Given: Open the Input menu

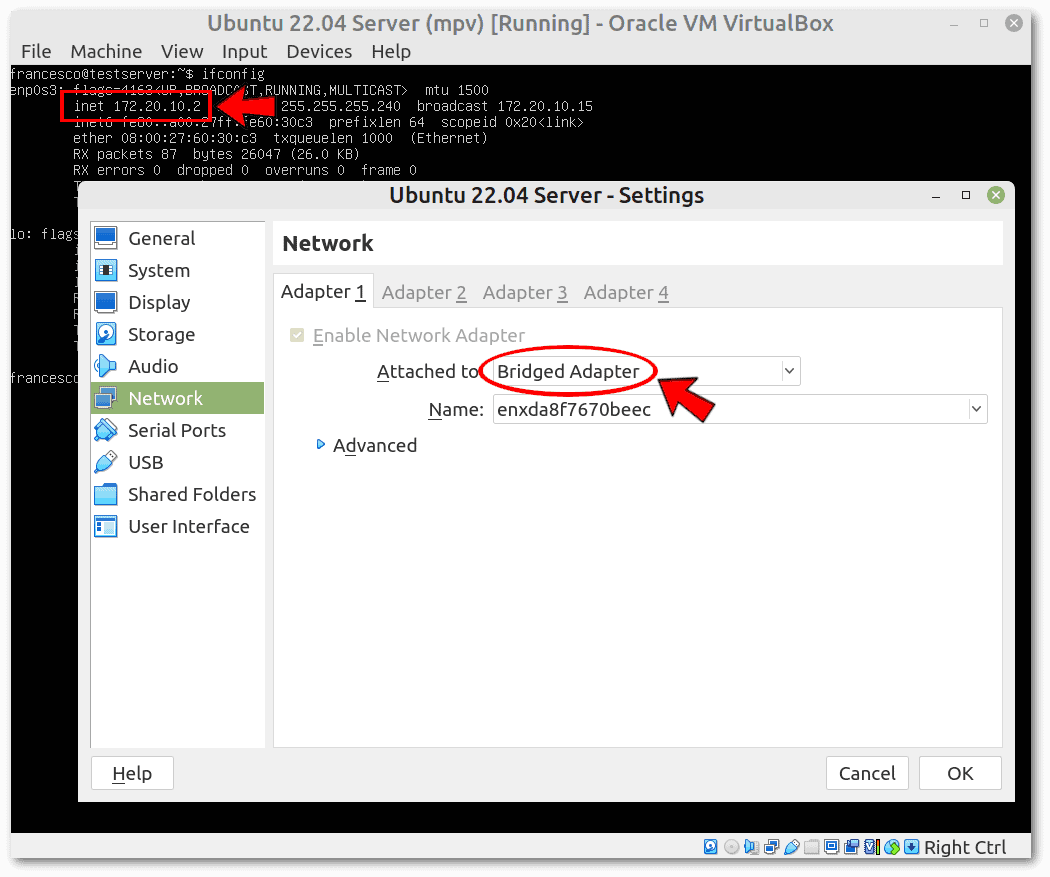Looking at the screenshot, I should coord(244,52).
